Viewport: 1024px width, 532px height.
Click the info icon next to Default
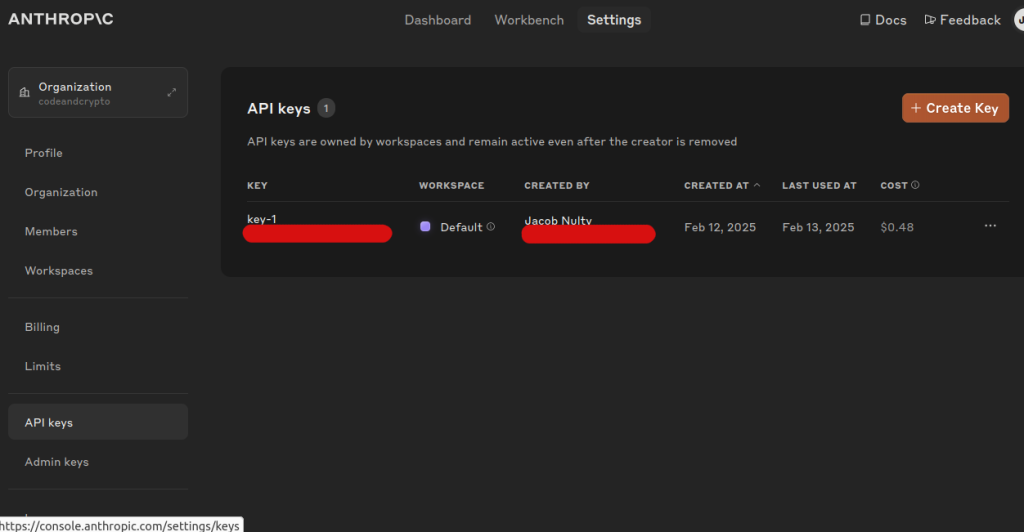tap(490, 227)
